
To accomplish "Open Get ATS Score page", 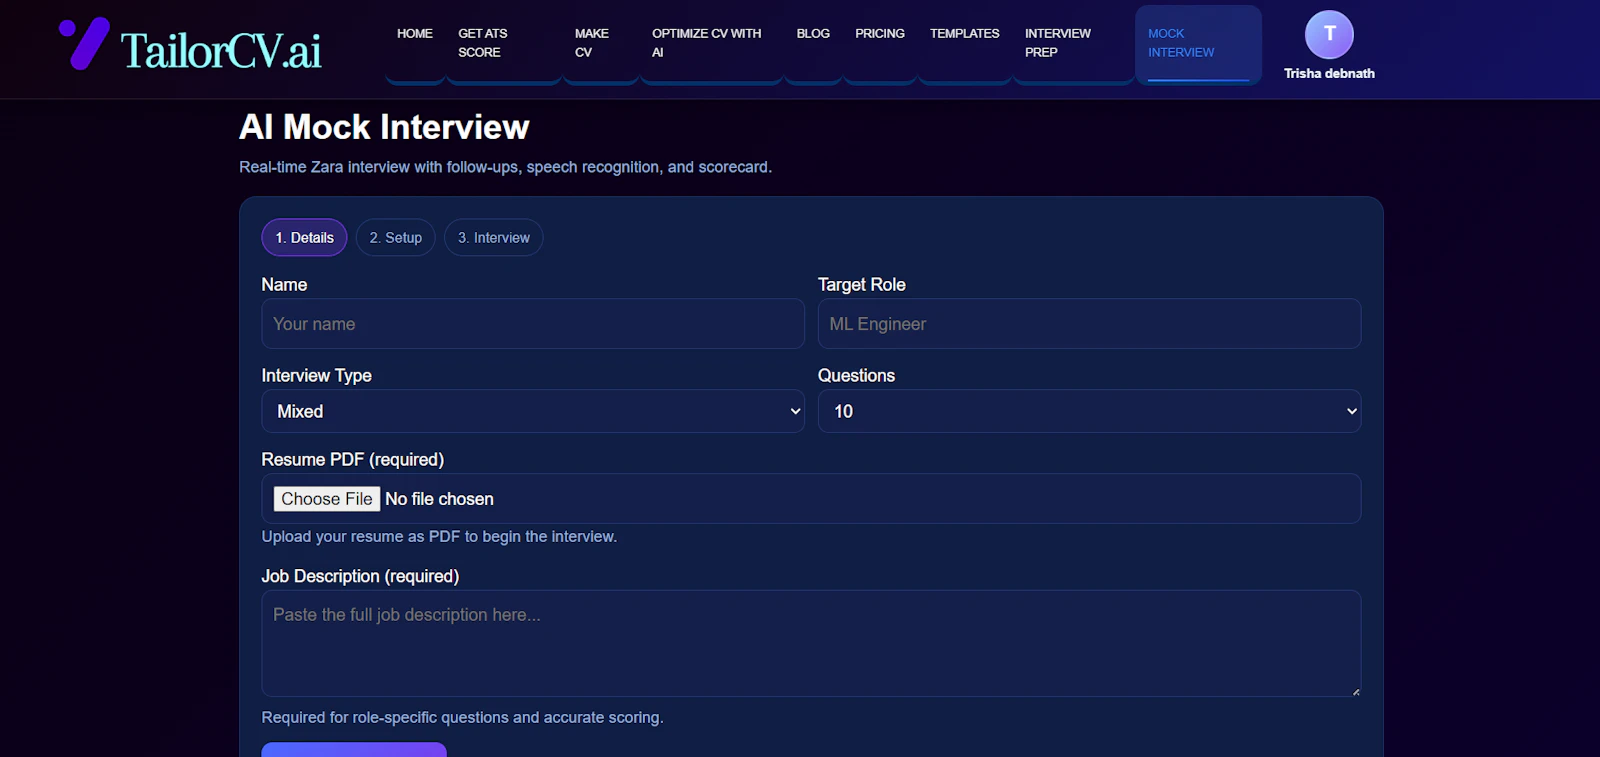I will [483, 43].
